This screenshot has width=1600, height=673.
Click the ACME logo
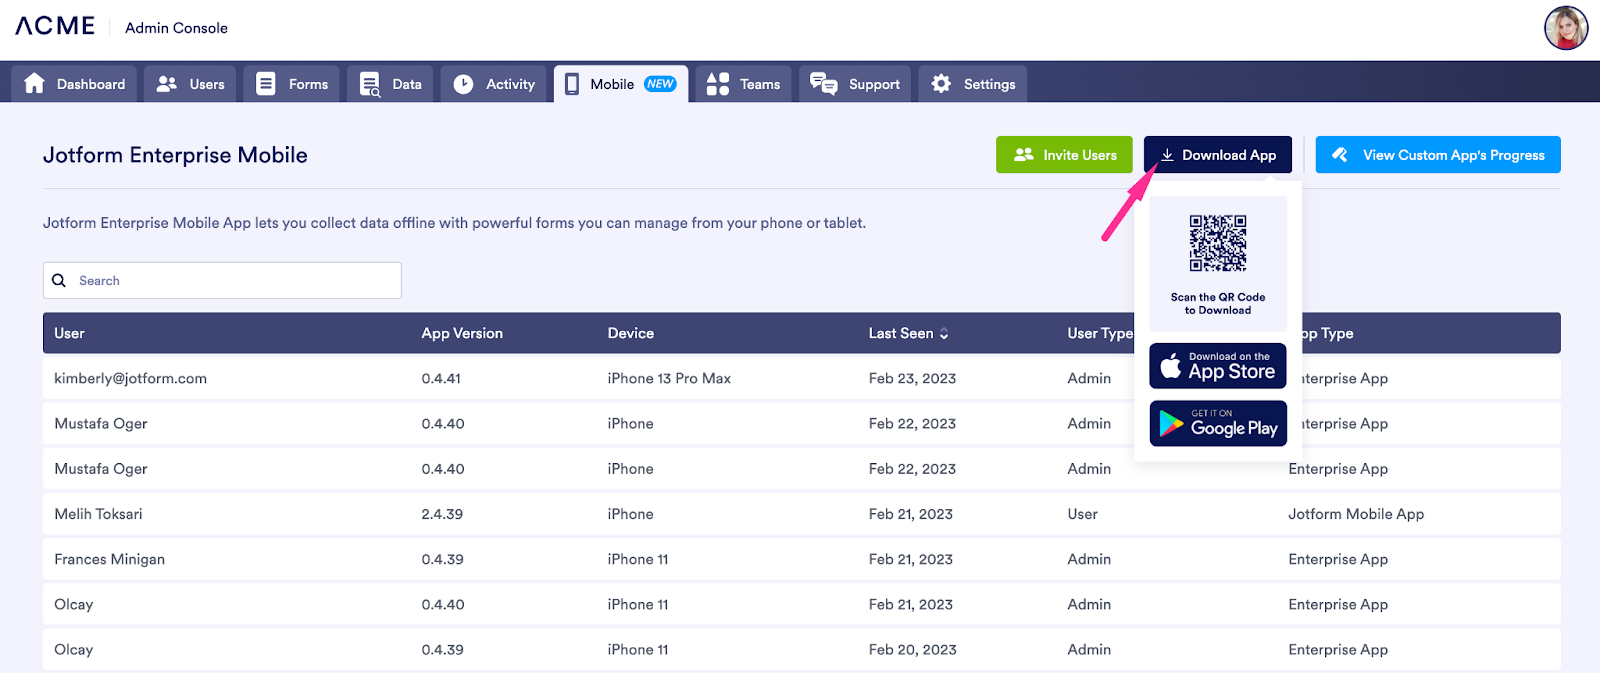55,26
